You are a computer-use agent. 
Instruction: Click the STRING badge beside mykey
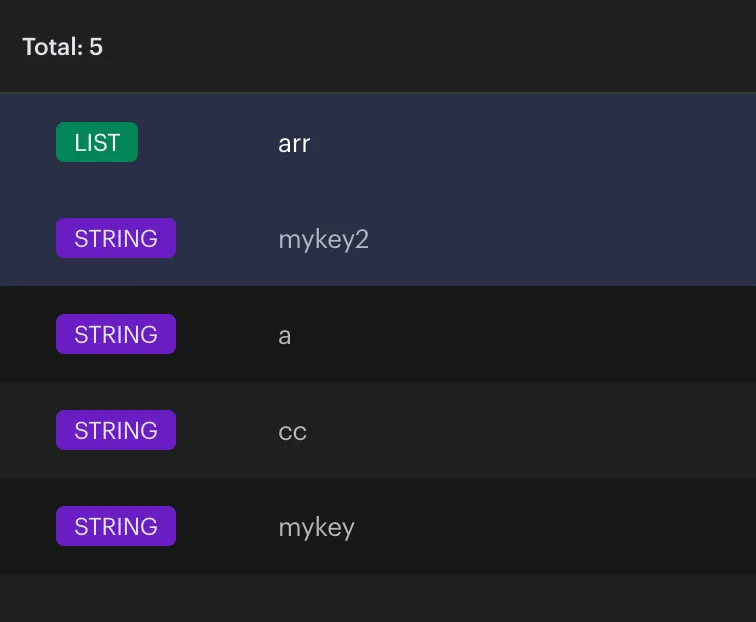coord(116,526)
